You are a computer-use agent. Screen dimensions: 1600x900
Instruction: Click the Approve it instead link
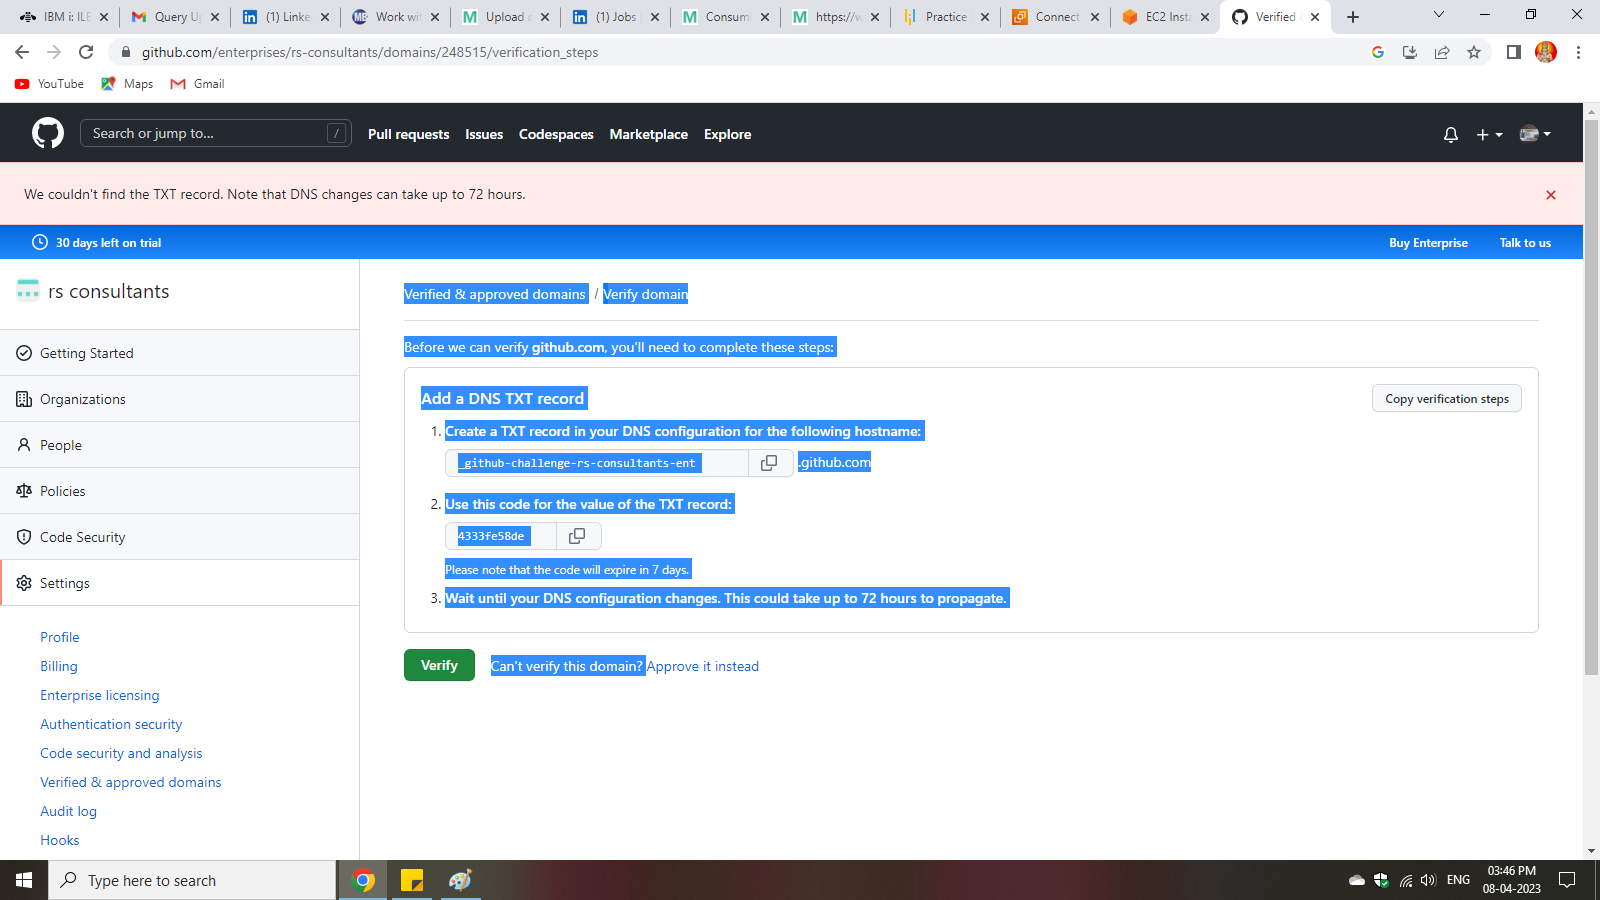pyautogui.click(x=702, y=666)
